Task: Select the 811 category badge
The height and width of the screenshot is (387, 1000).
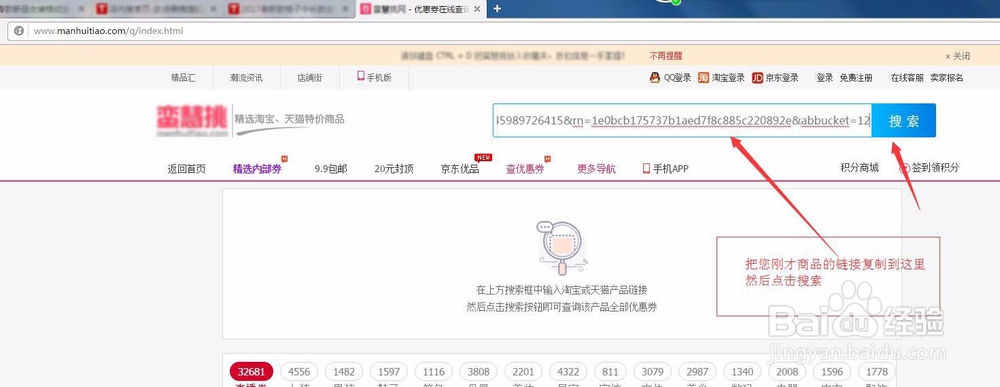Action: (610, 372)
